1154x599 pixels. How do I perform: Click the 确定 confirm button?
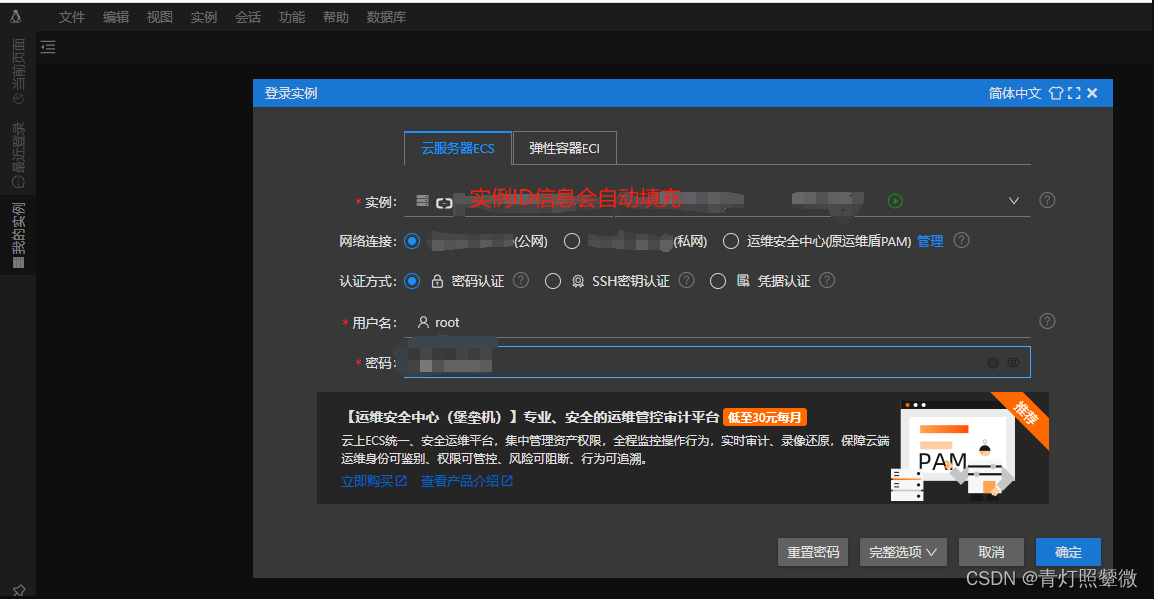[x=1068, y=552]
